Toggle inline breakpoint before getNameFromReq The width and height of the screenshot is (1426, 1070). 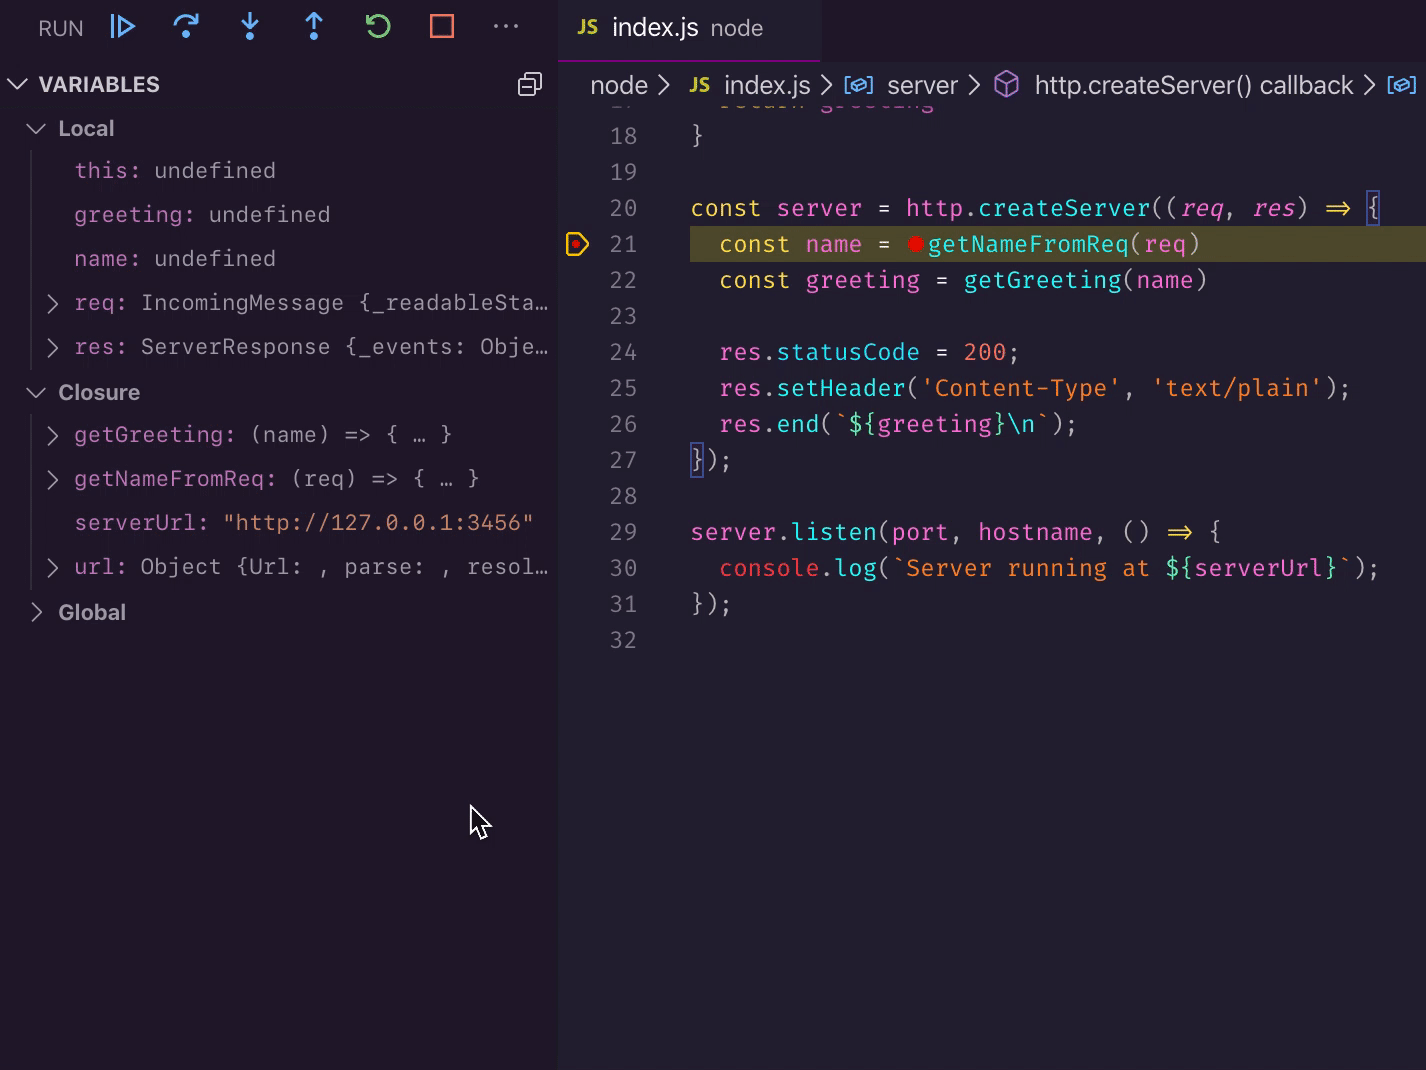915,244
